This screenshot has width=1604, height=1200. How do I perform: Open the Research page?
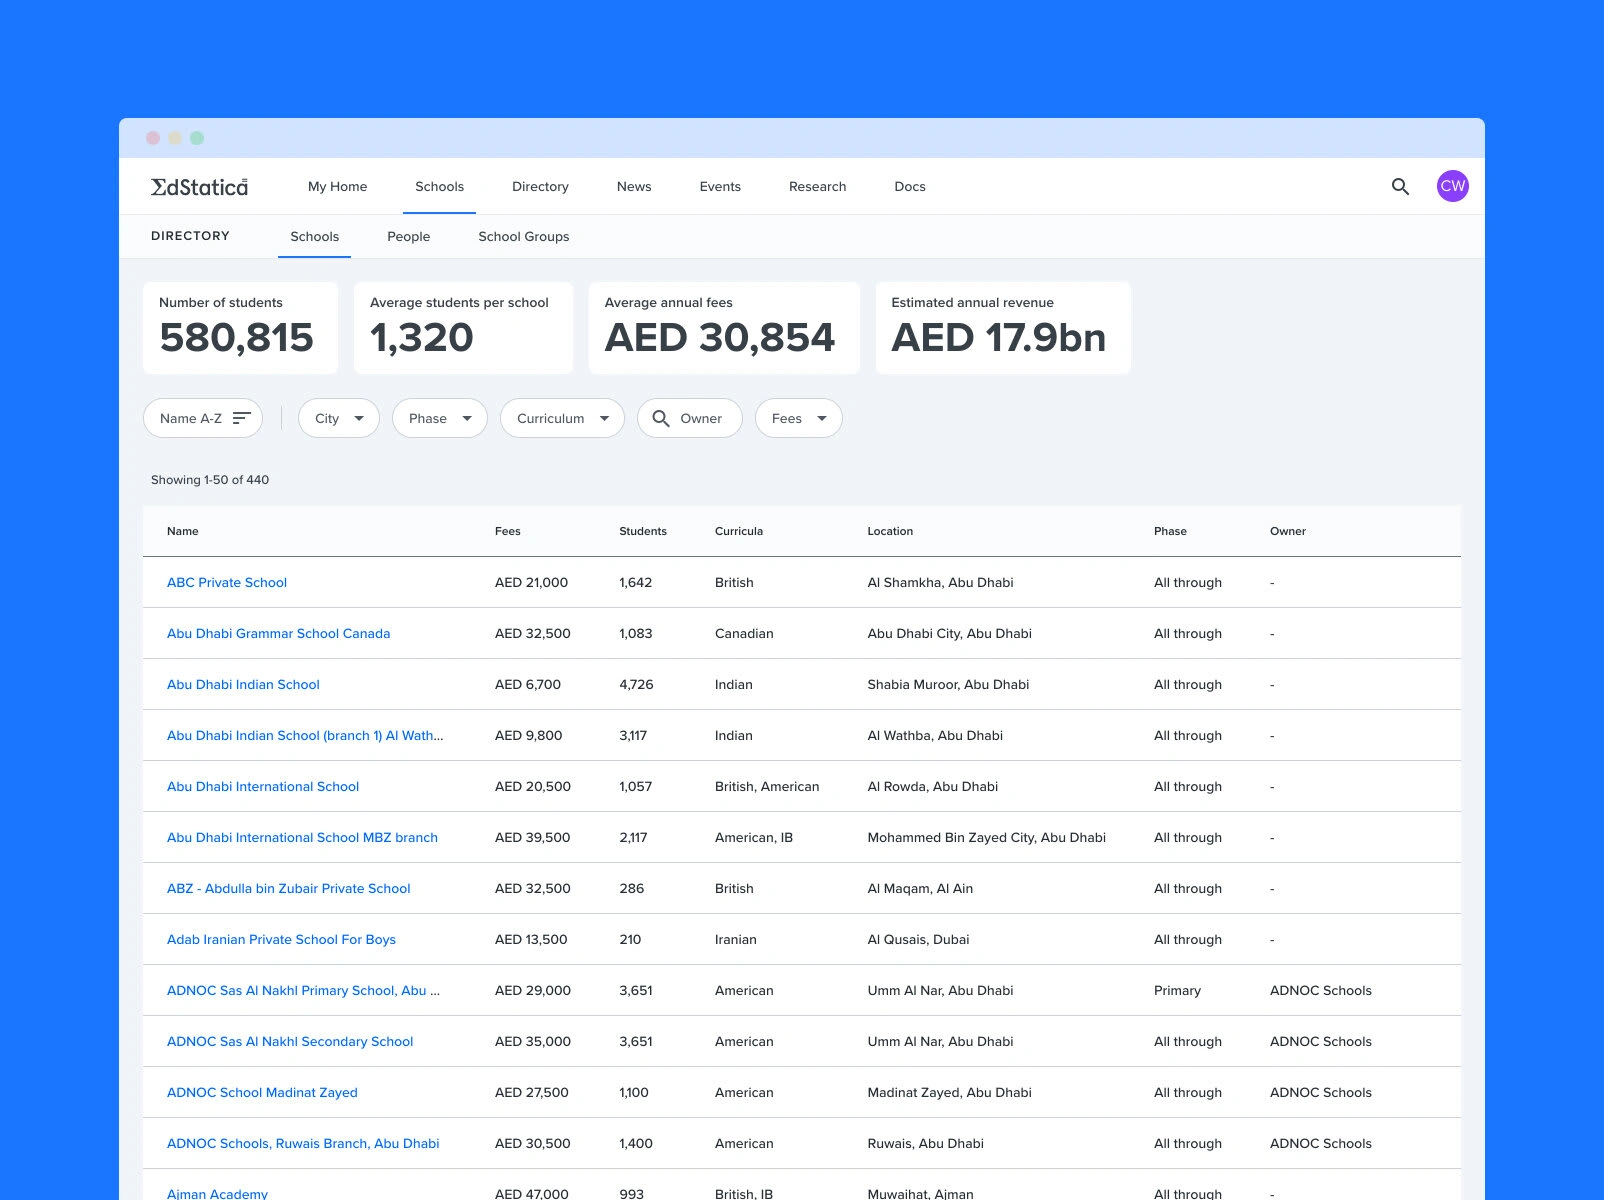[817, 186]
